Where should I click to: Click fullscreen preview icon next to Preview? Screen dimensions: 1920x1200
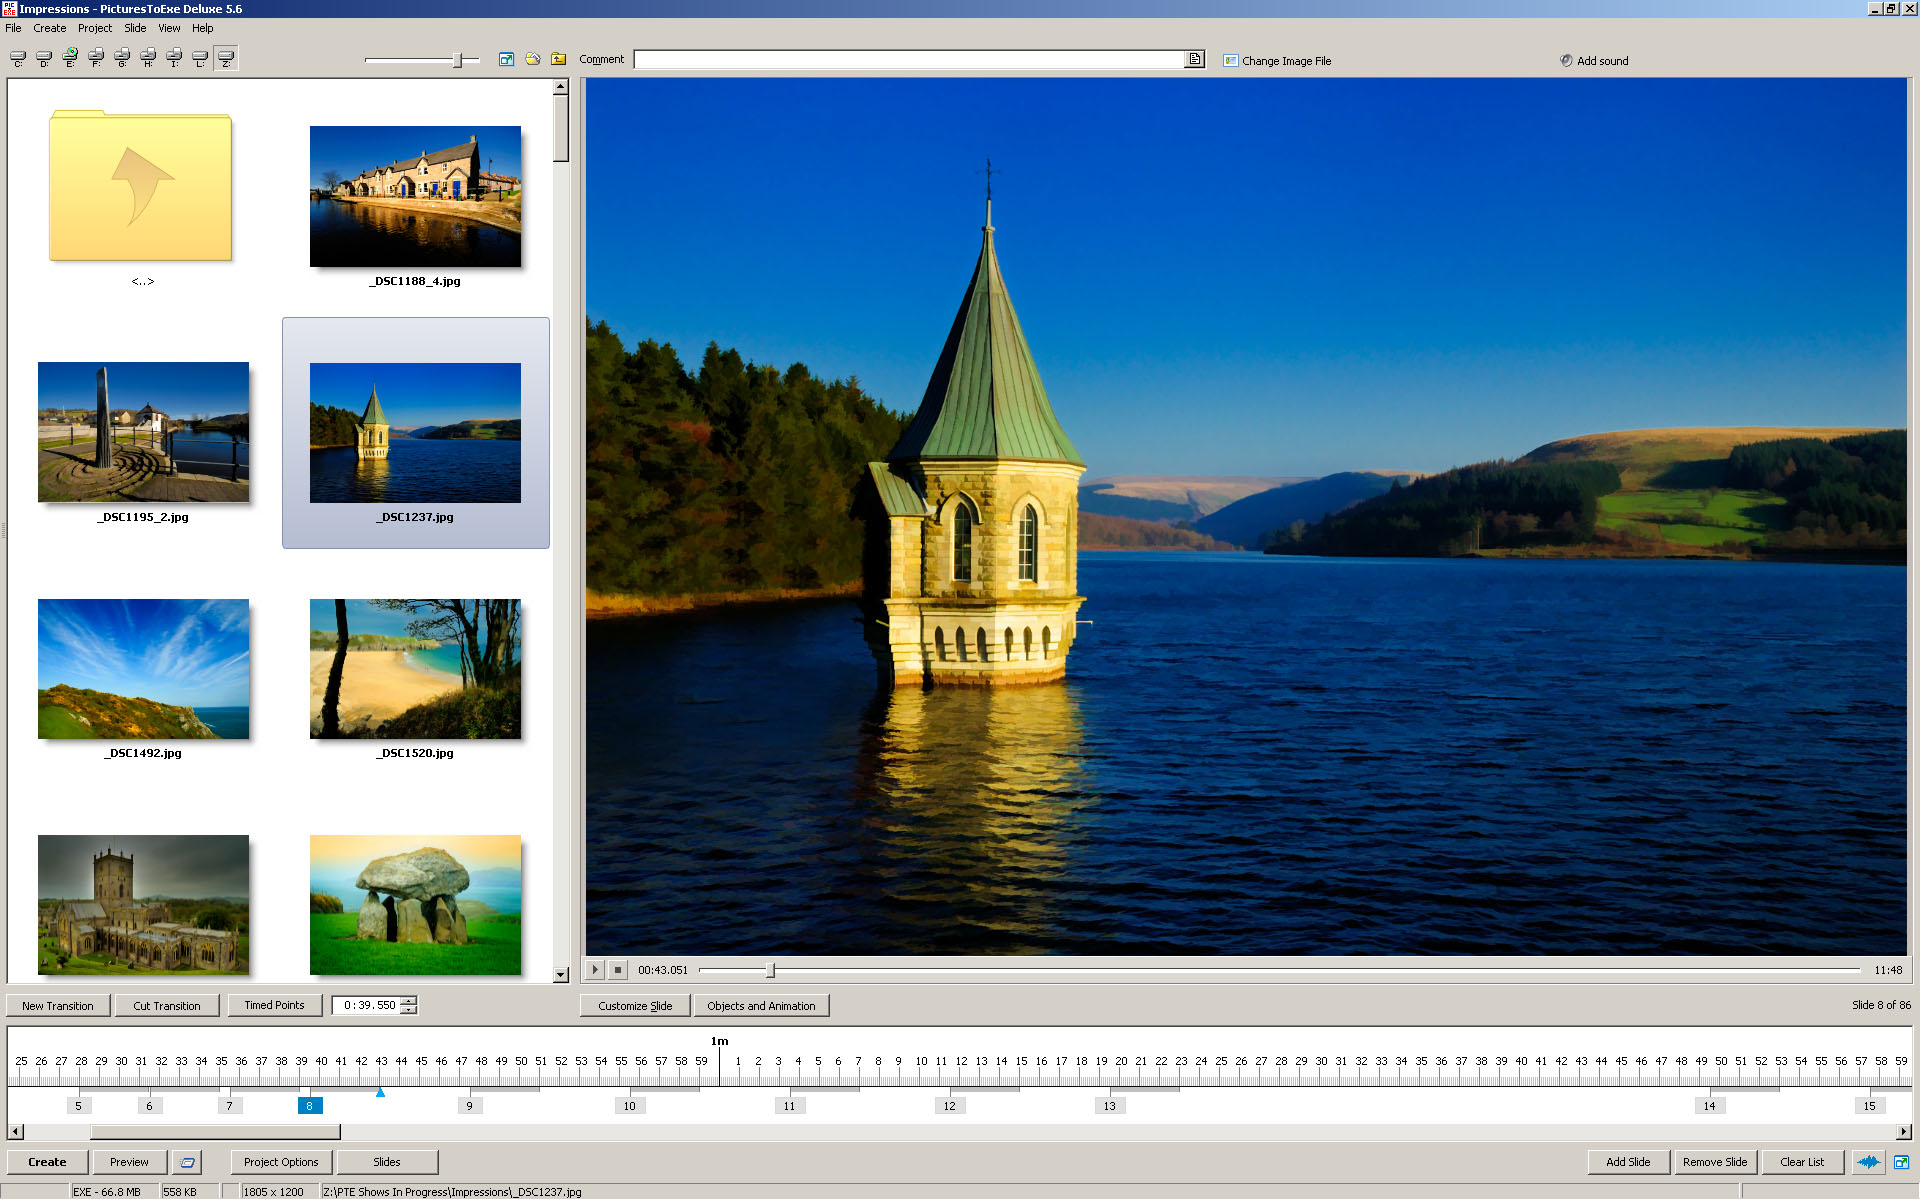click(187, 1162)
